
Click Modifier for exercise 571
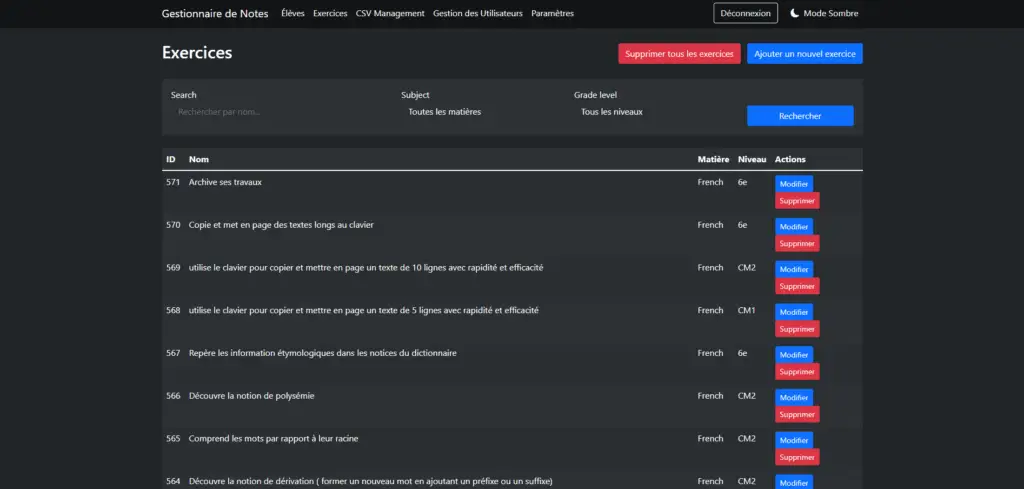click(x=794, y=184)
